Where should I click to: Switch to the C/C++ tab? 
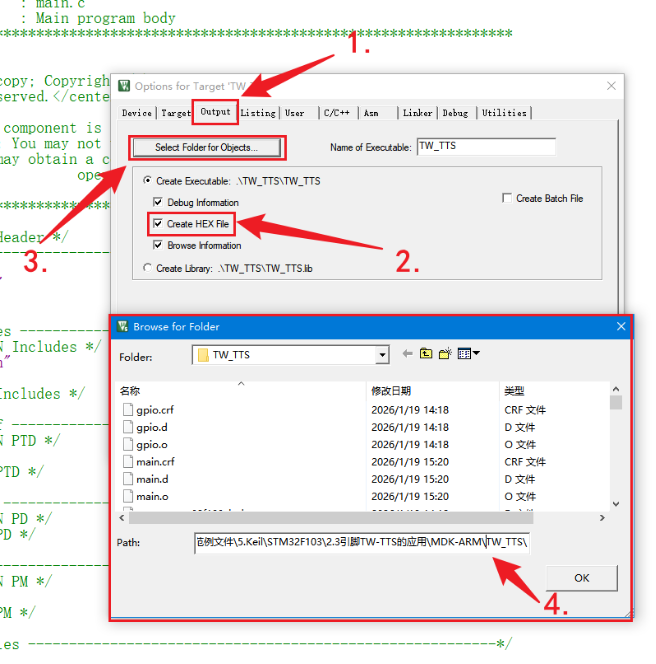(337, 113)
